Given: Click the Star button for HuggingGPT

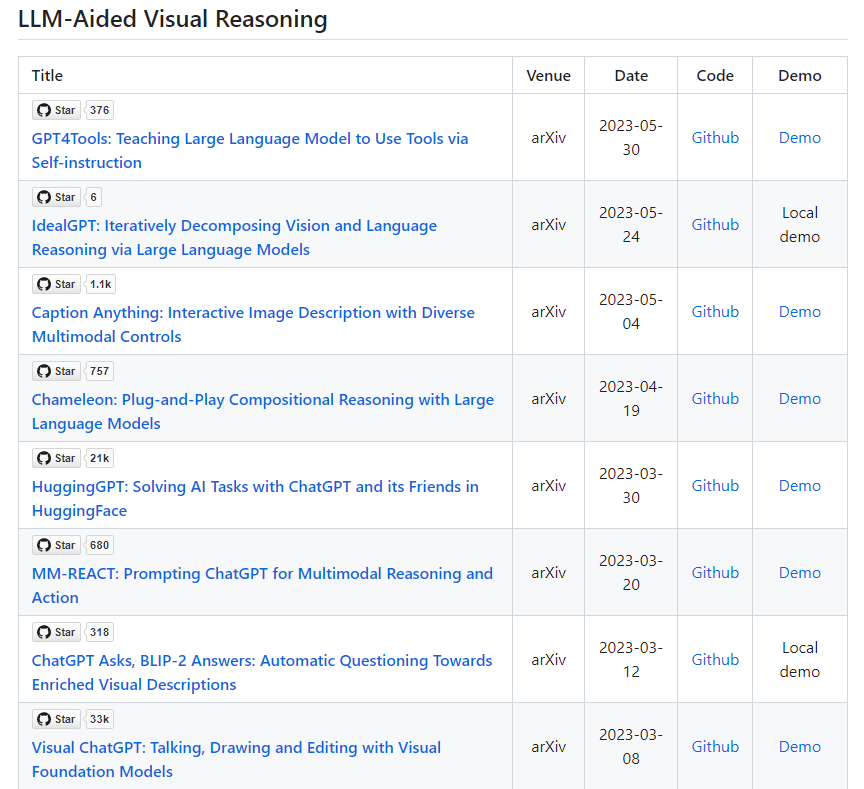Looking at the screenshot, I should (56, 458).
